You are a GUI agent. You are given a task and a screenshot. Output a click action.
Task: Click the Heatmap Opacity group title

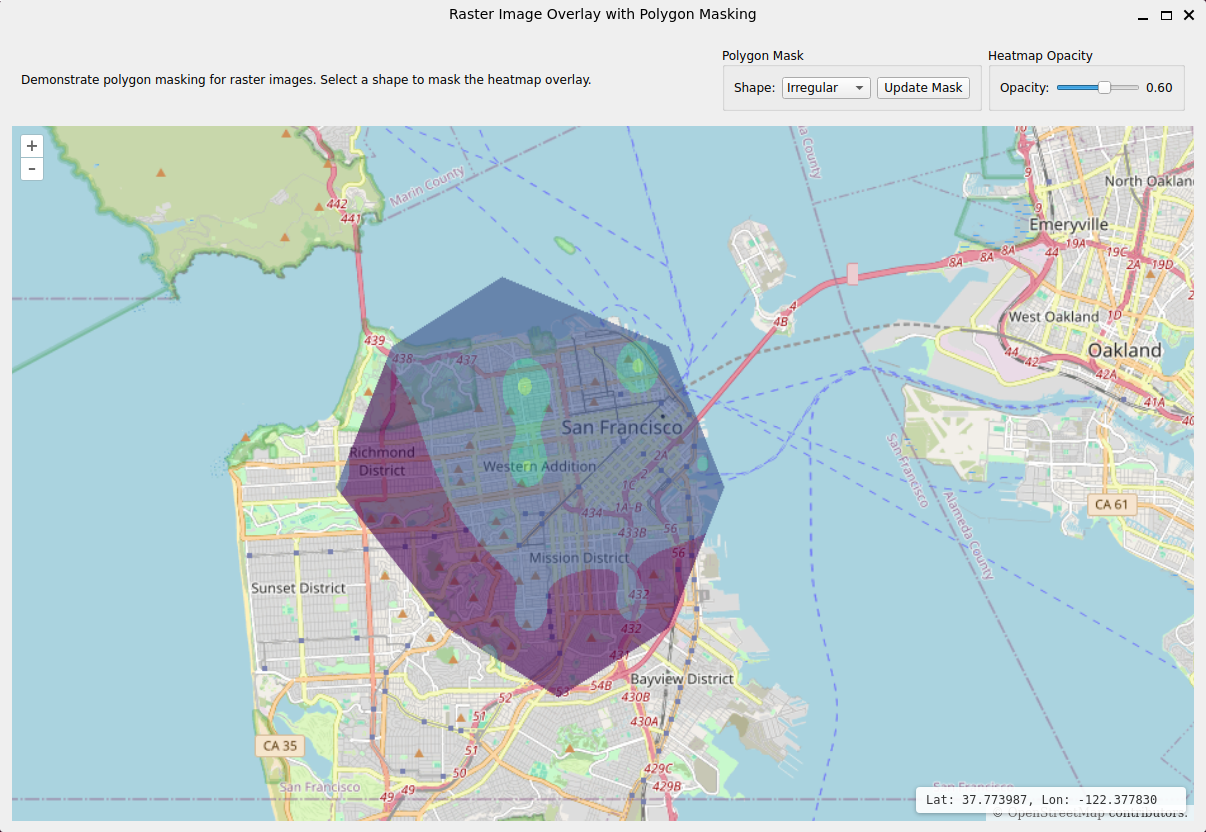[x=1040, y=56]
